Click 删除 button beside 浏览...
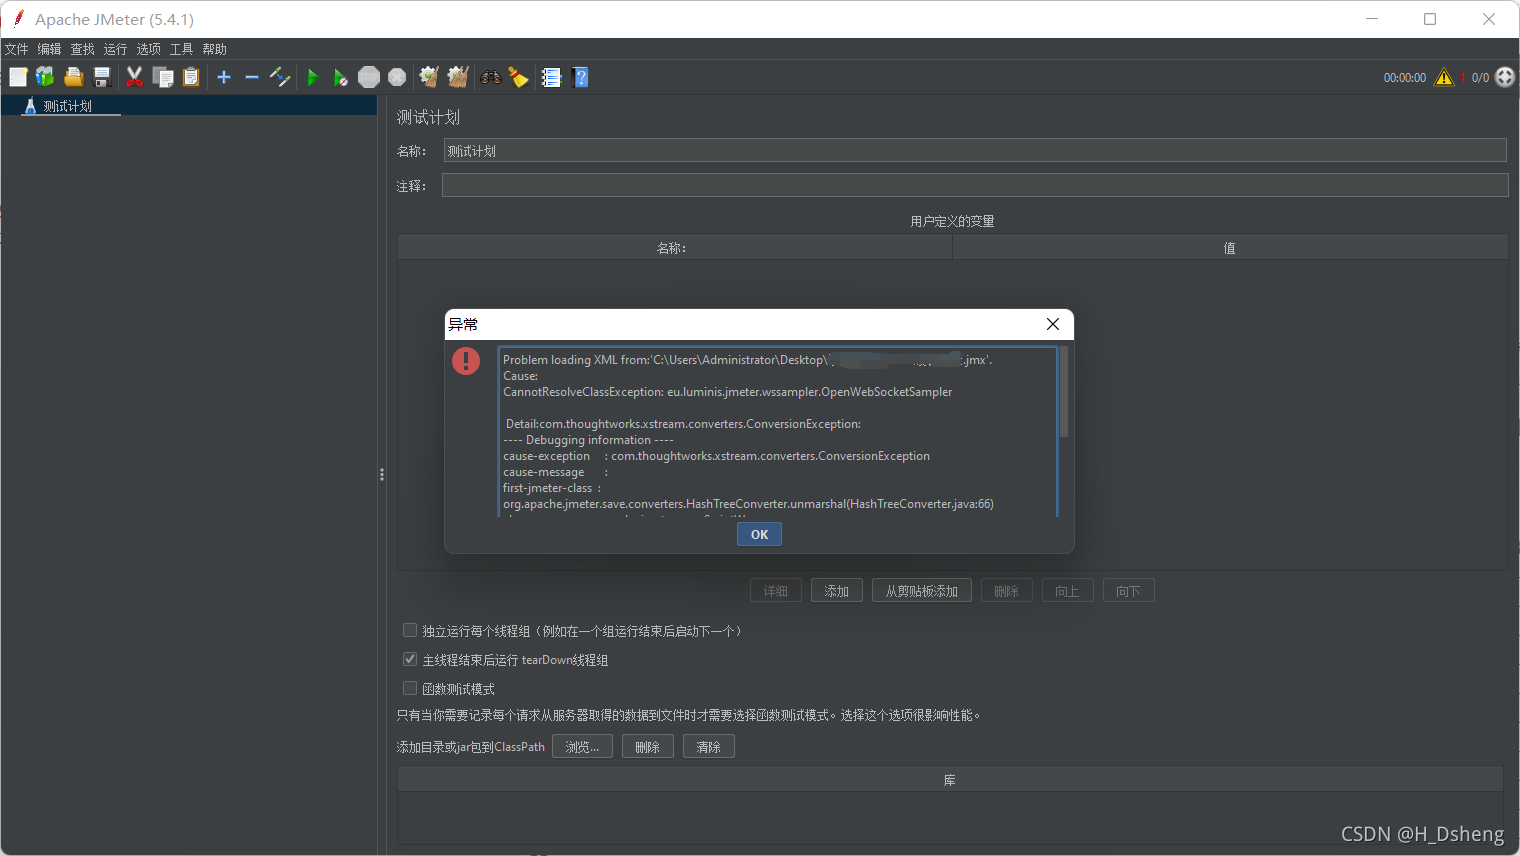This screenshot has height=856, width=1520. (x=648, y=747)
